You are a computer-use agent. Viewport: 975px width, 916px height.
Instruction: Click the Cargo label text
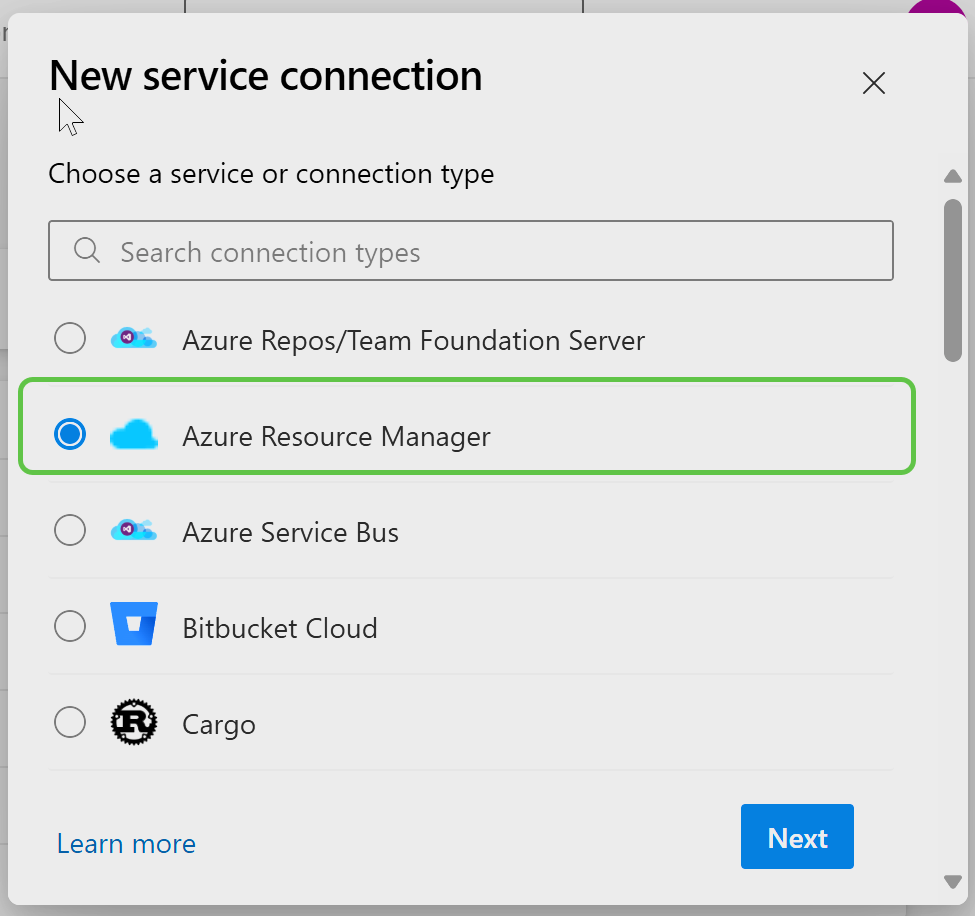tap(219, 725)
